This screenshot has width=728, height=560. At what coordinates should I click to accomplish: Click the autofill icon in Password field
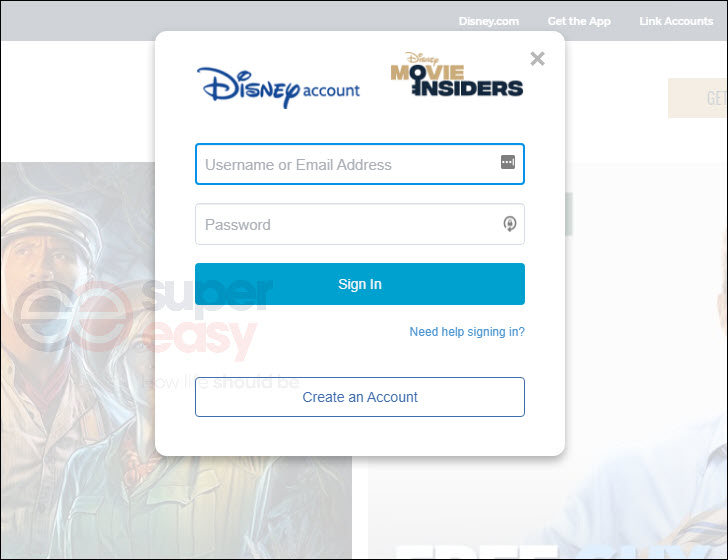pos(509,224)
